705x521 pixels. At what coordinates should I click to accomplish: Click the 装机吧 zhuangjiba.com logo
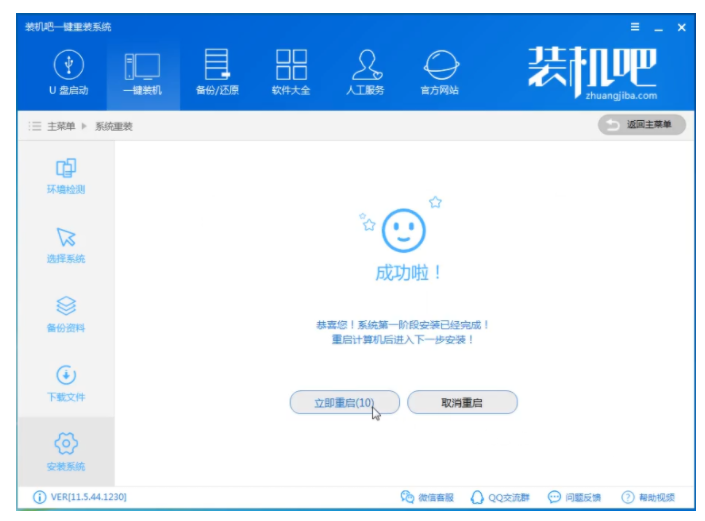tap(593, 72)
